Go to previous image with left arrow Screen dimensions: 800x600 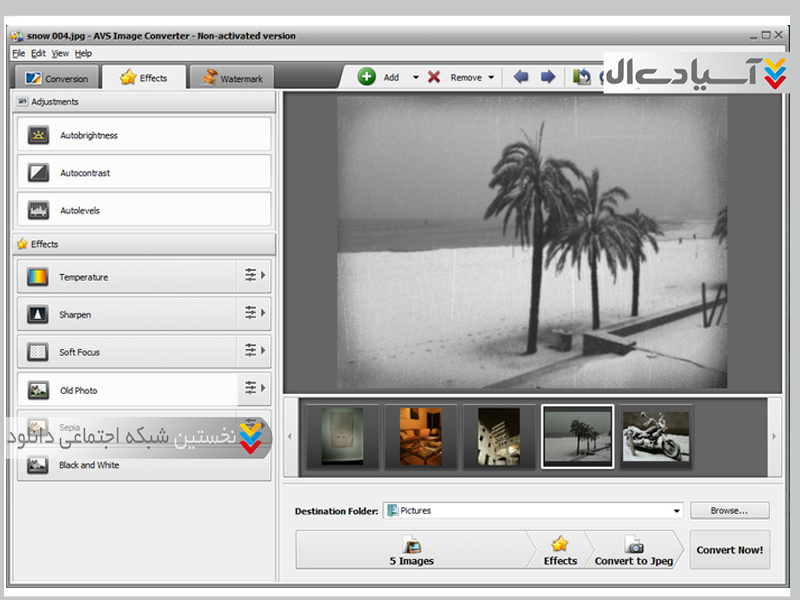[x=521, y=77]
